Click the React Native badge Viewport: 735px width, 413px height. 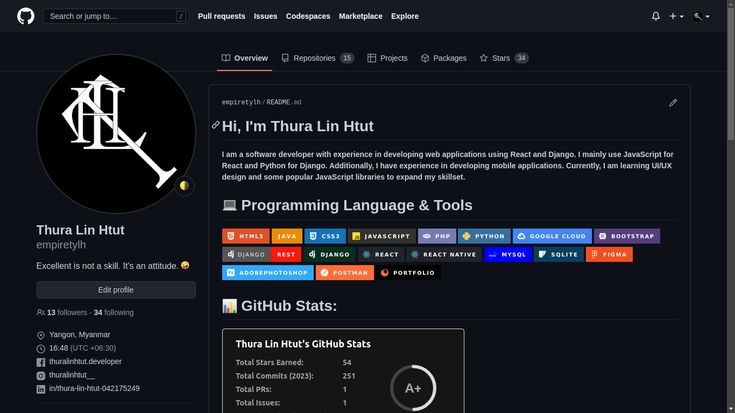(444, 255)
